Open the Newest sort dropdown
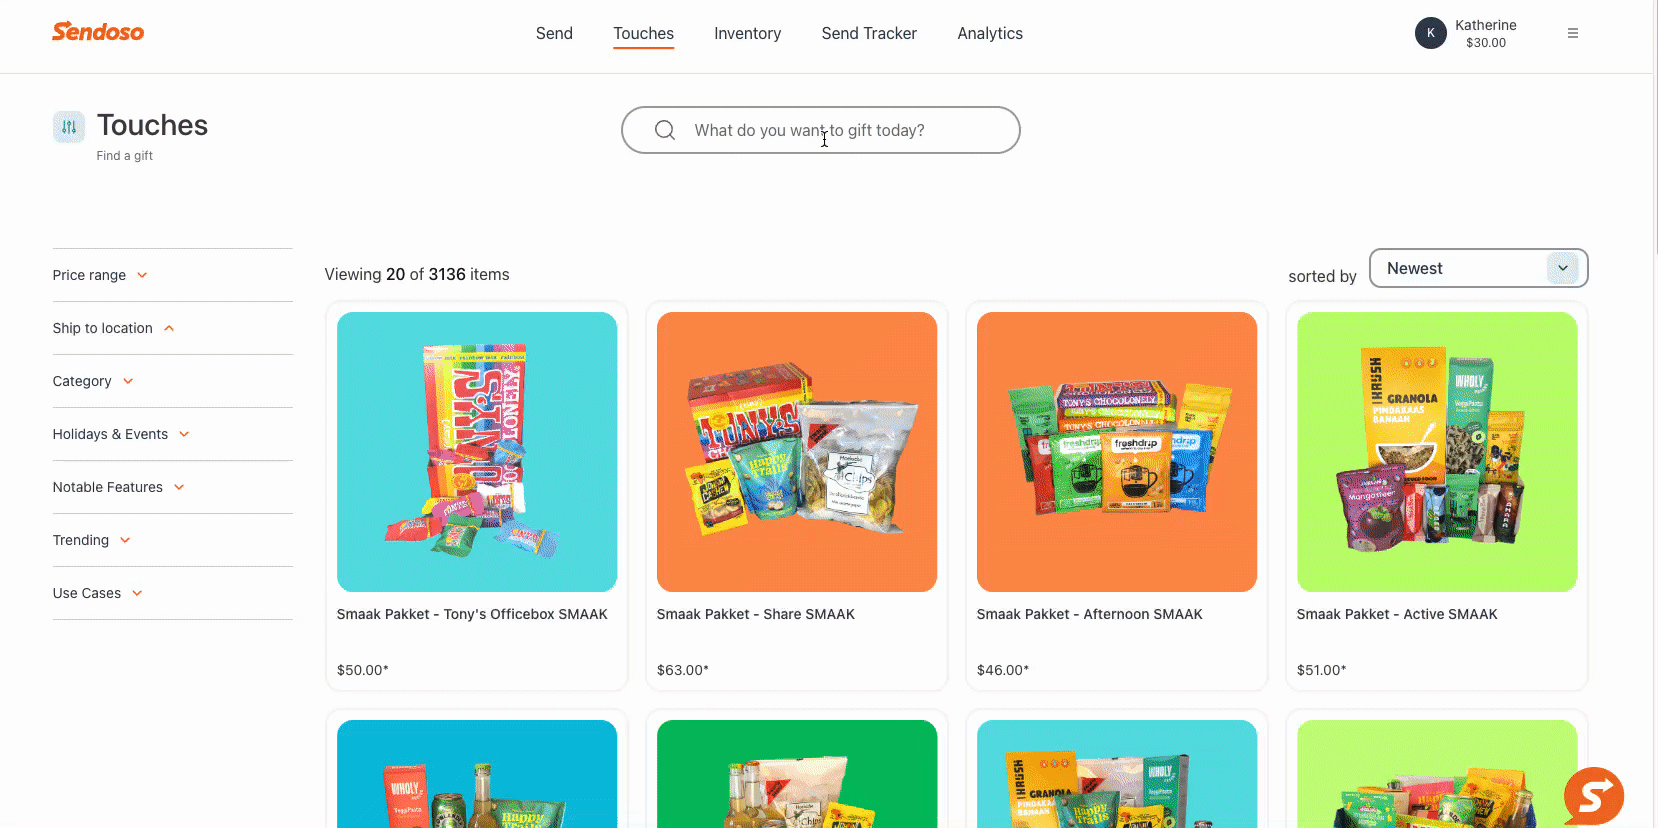 (x=1478, y=268)
